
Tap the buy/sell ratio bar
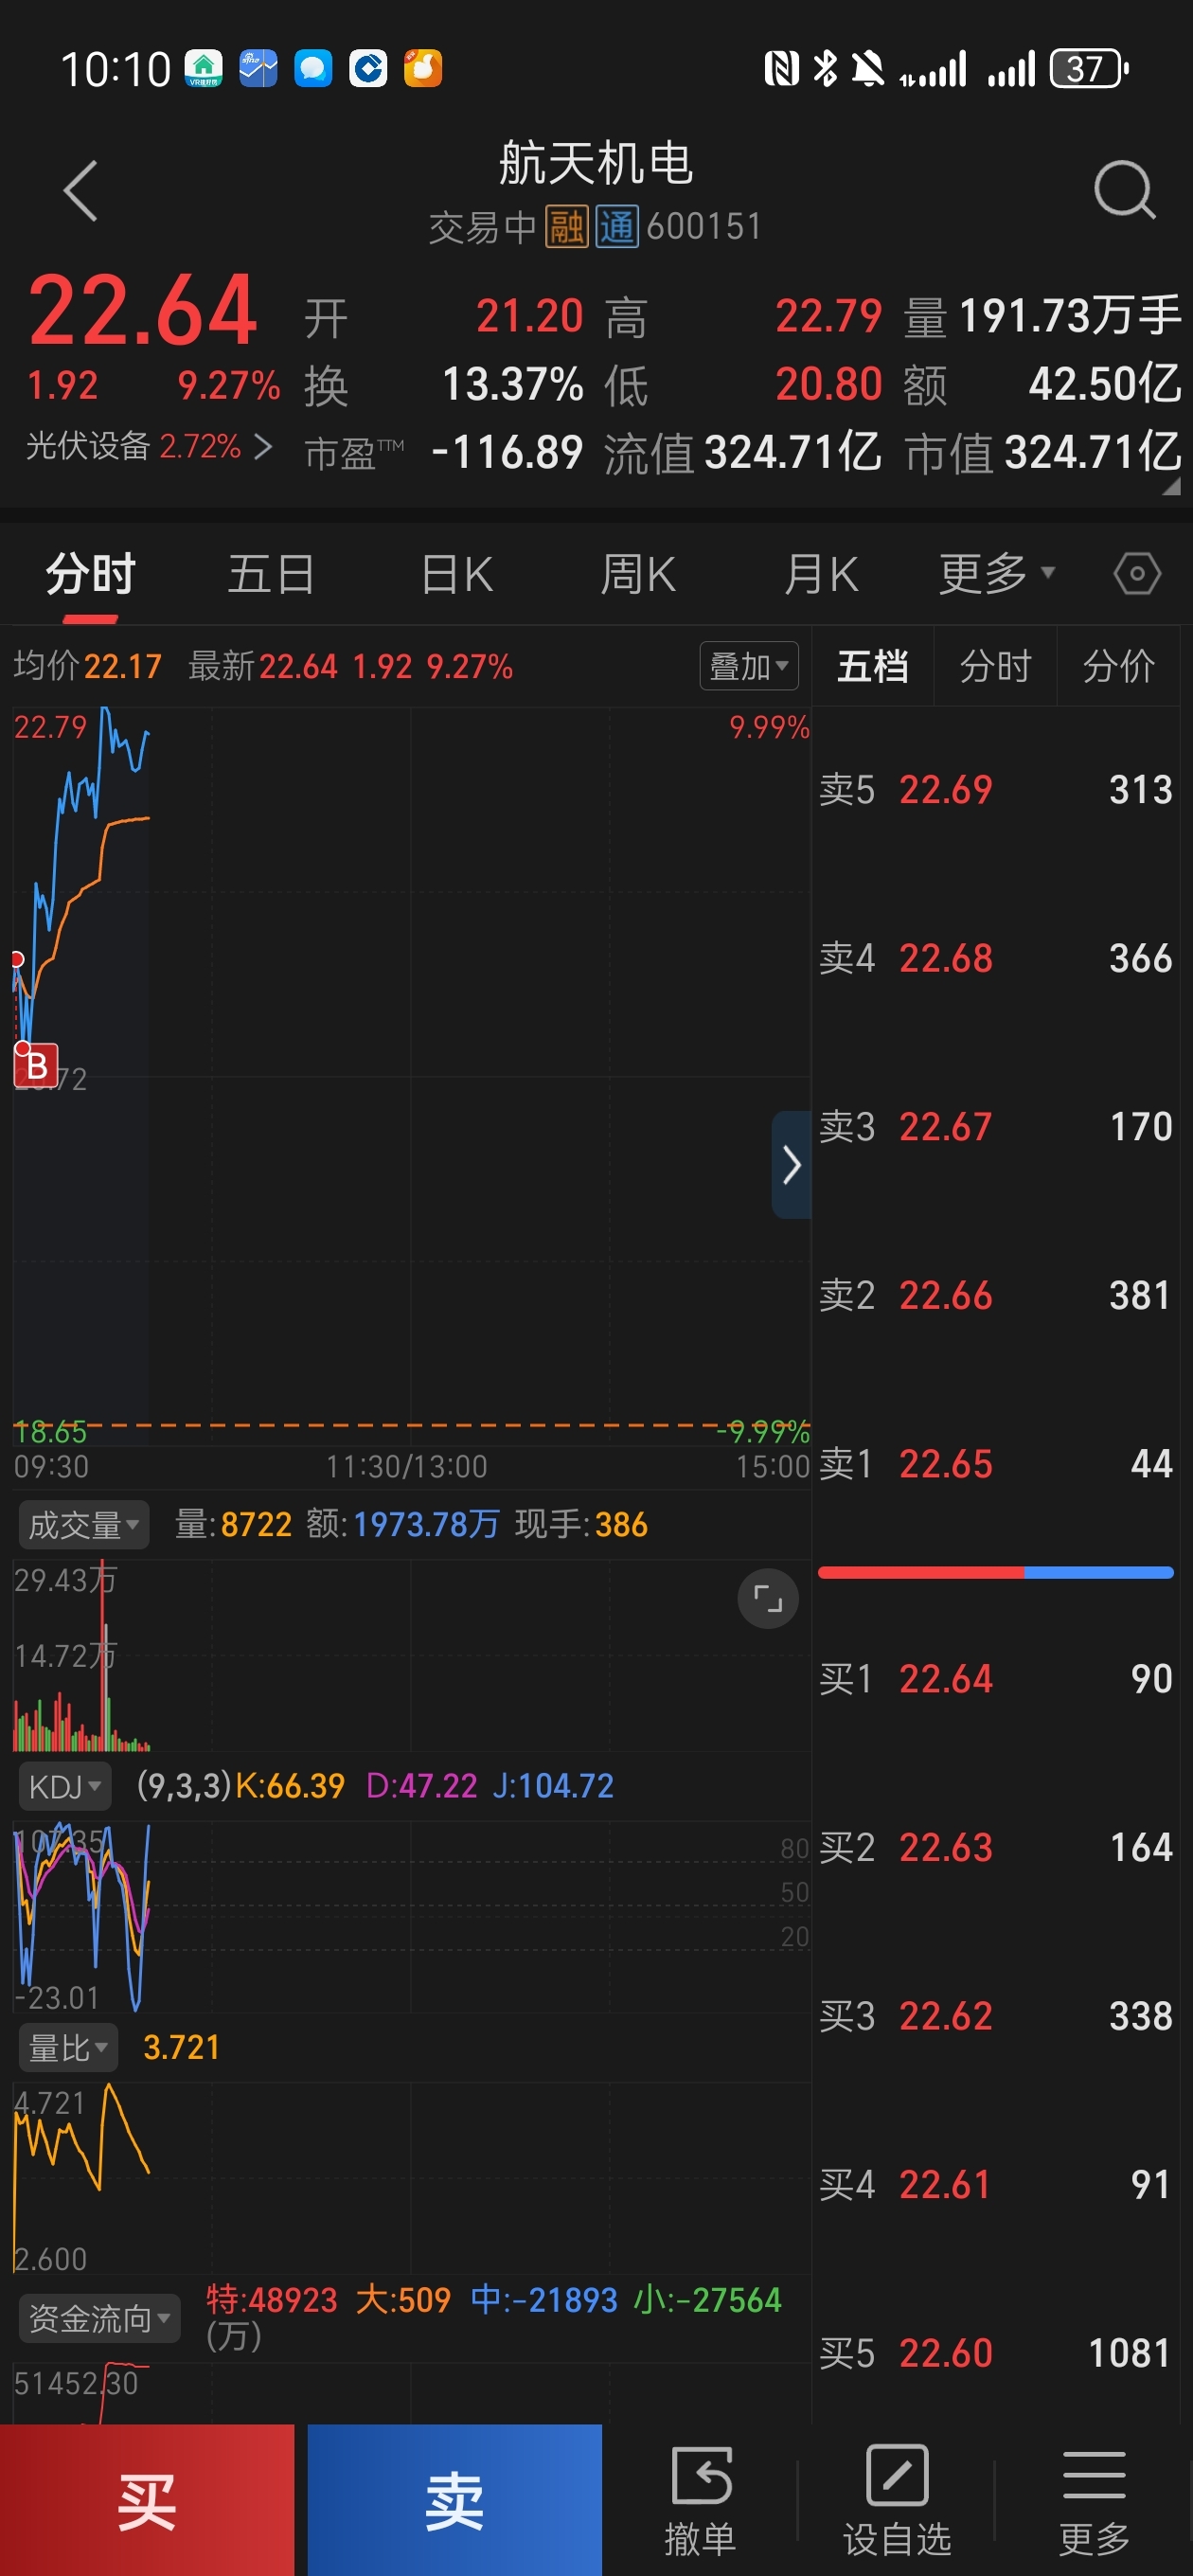click(x=995, y=1573)
